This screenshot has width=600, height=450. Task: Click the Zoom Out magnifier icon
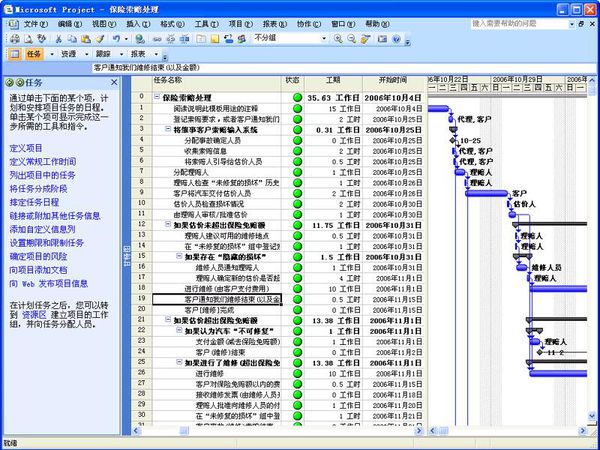352,39
